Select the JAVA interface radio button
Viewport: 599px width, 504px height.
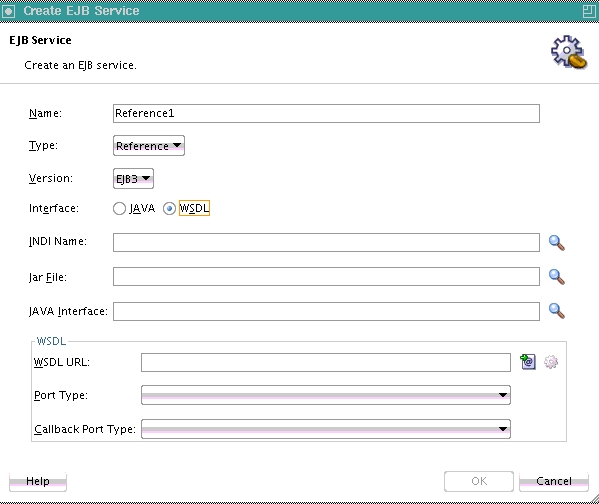(x=119, y=209)
